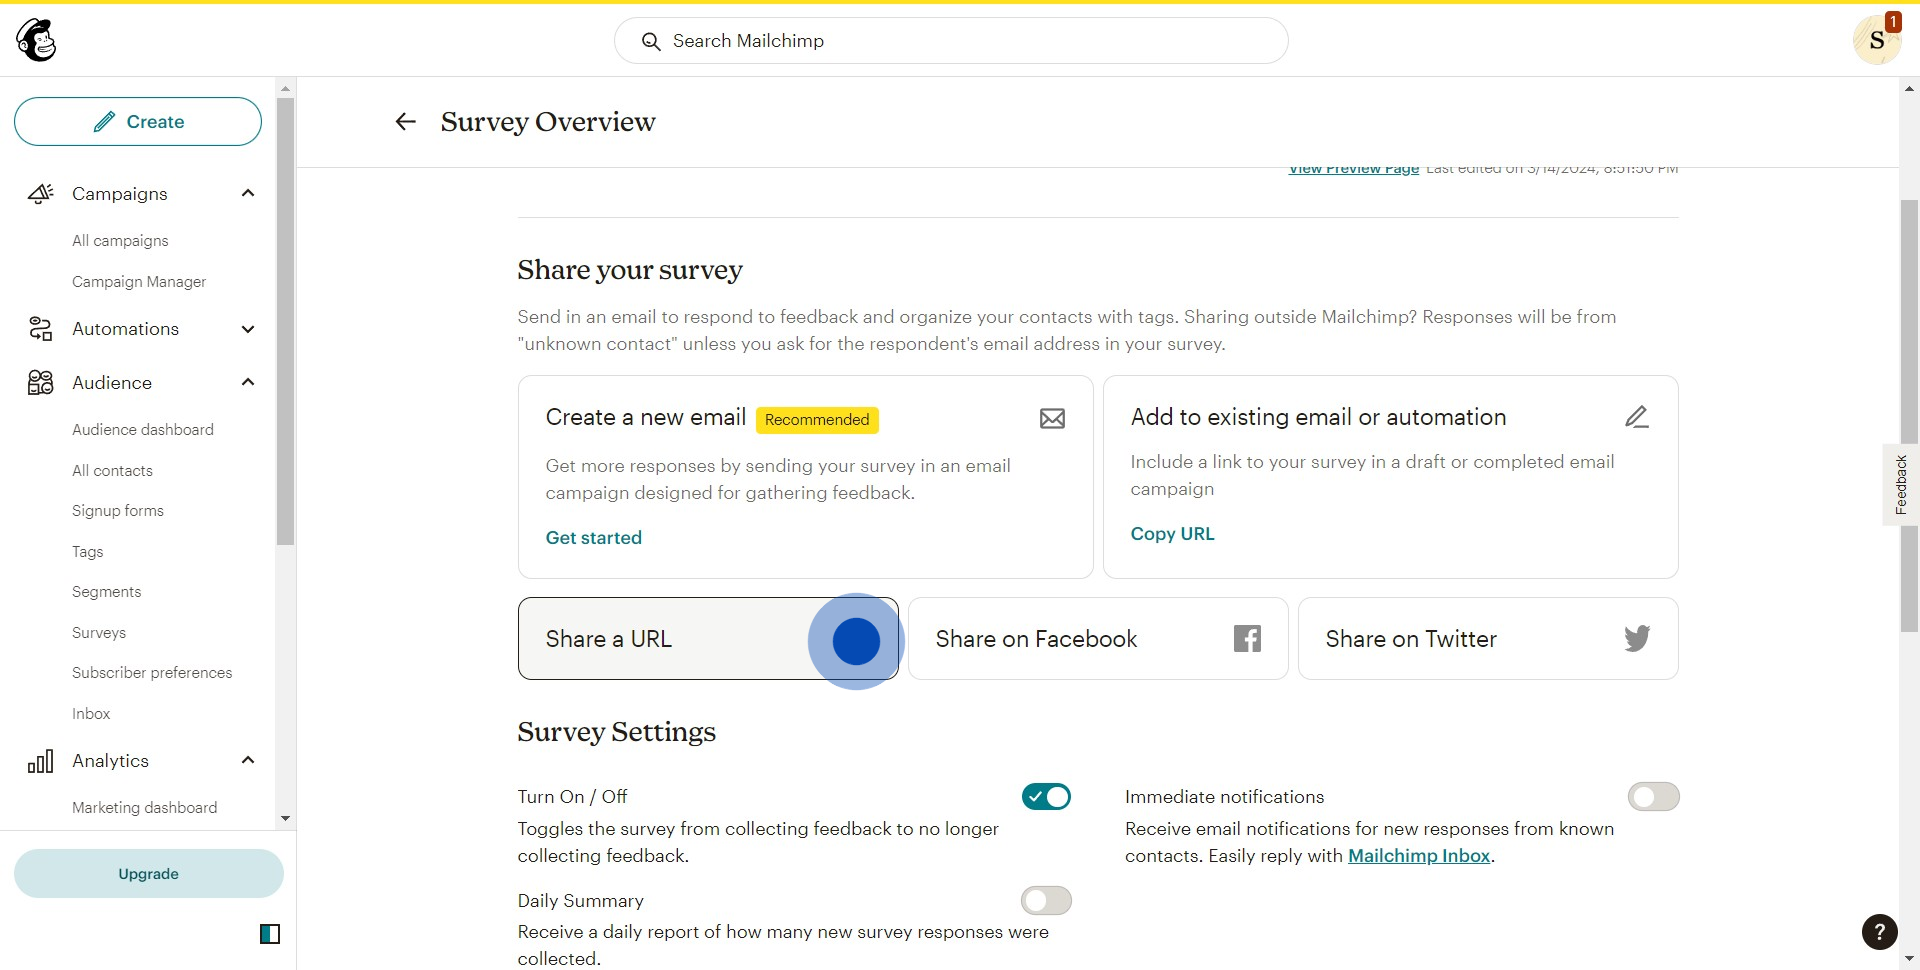Click the search magnifier icon
This screenshot has height=970, width=1920.
[651, 41]
